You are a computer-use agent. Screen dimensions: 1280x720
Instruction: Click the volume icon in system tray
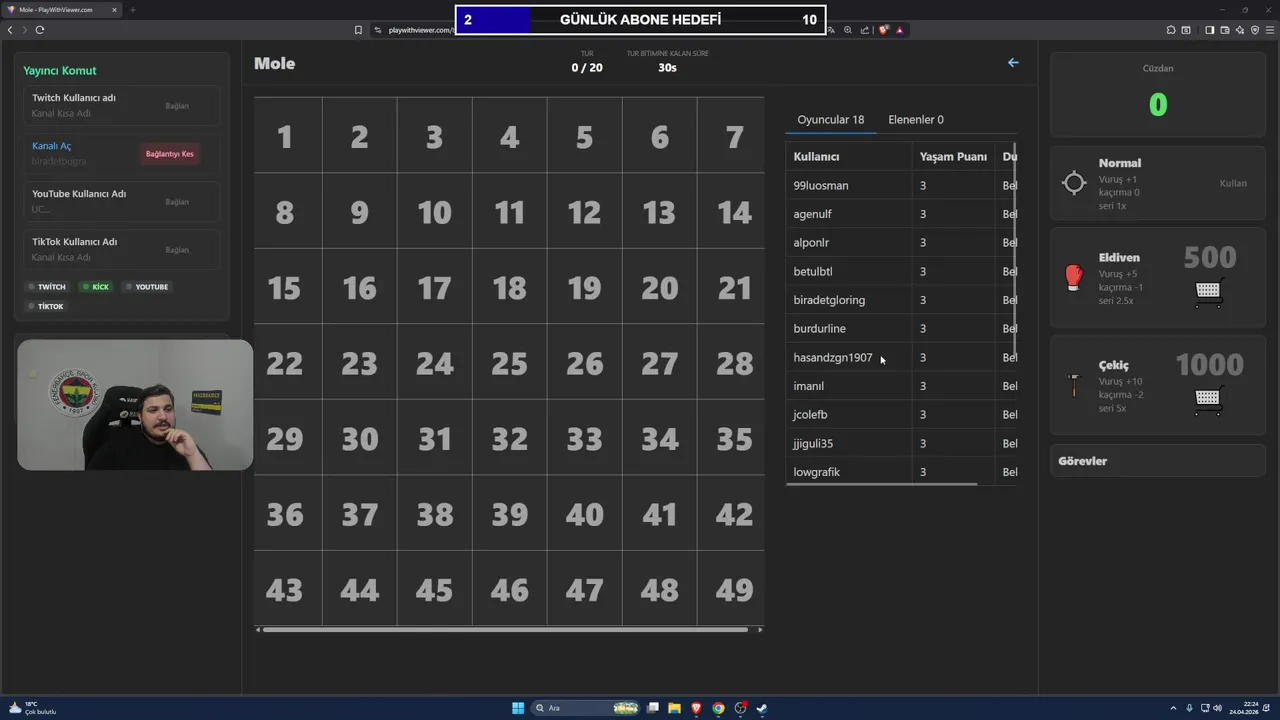click(1217, 708)
